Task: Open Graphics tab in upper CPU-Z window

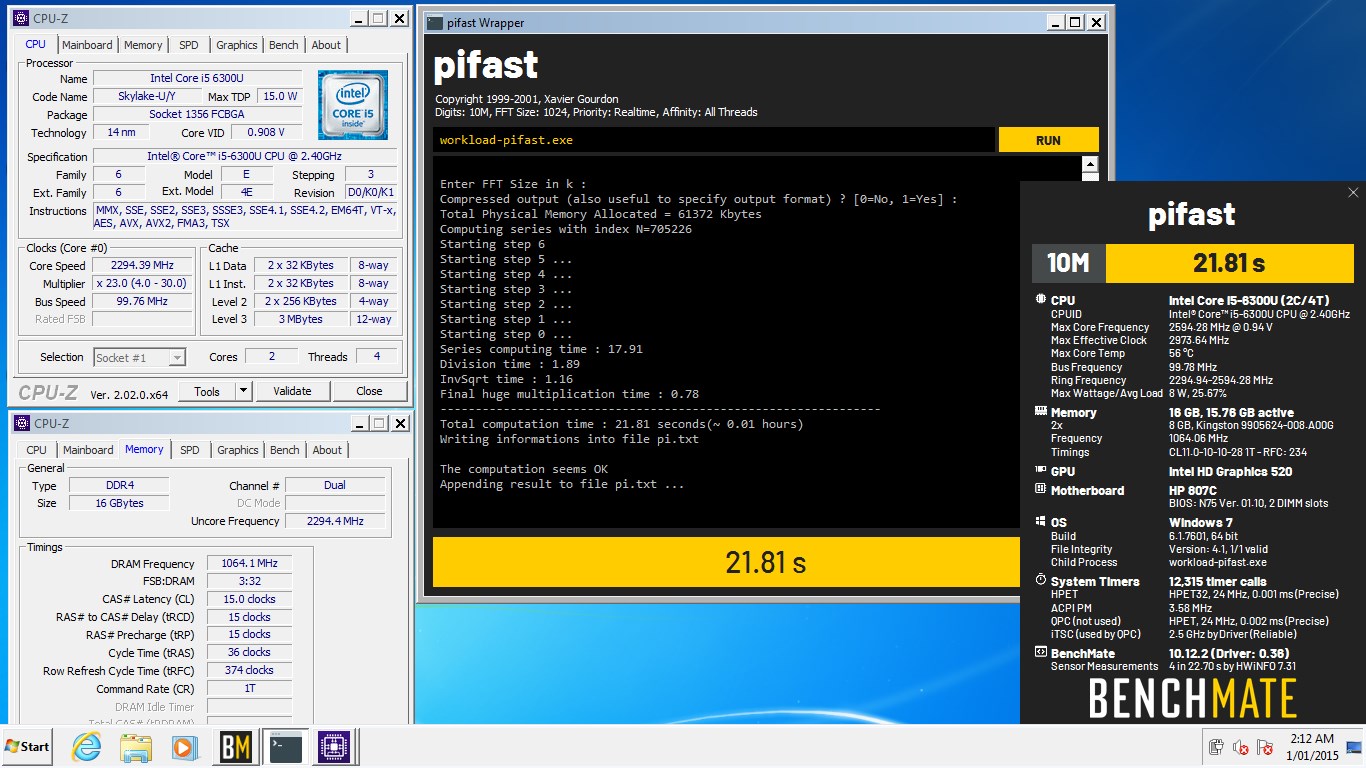Action: pos(237,45)
